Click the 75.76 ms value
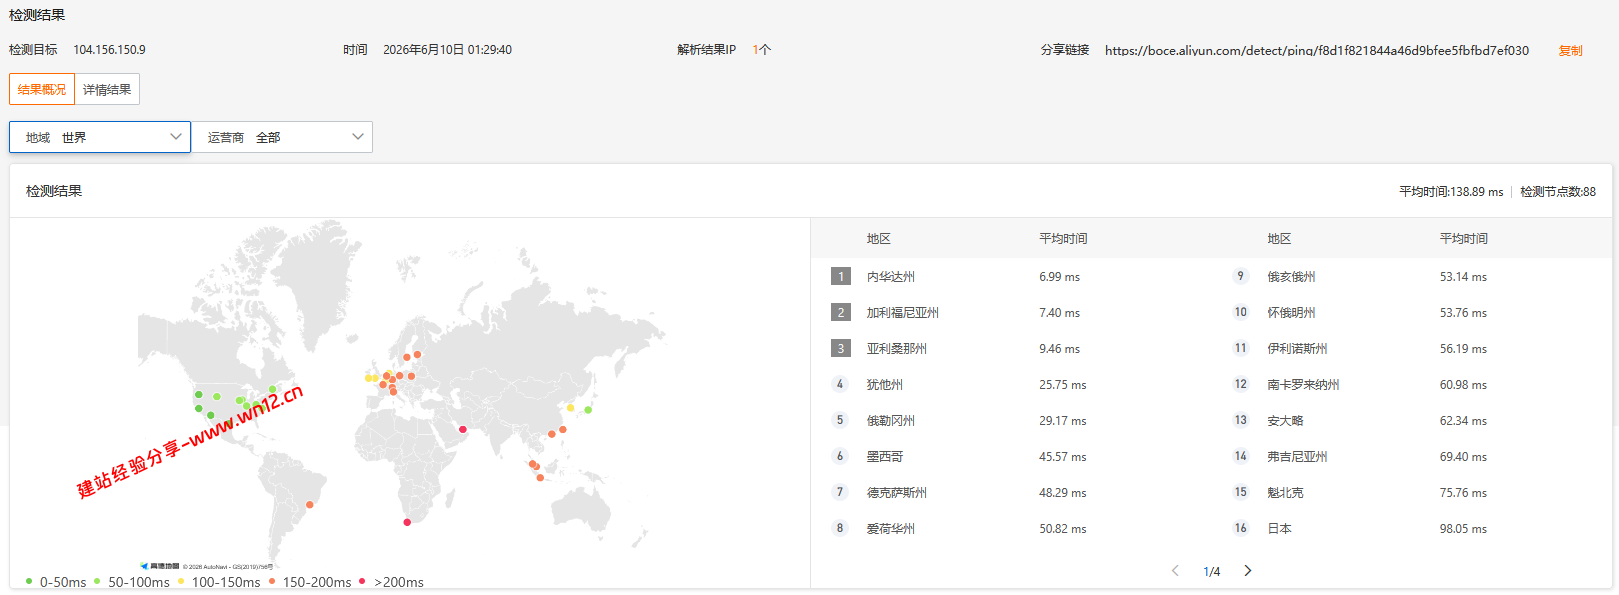Screen dimensions: 1619x595 pyautogui.click(x=1463, y=493)
